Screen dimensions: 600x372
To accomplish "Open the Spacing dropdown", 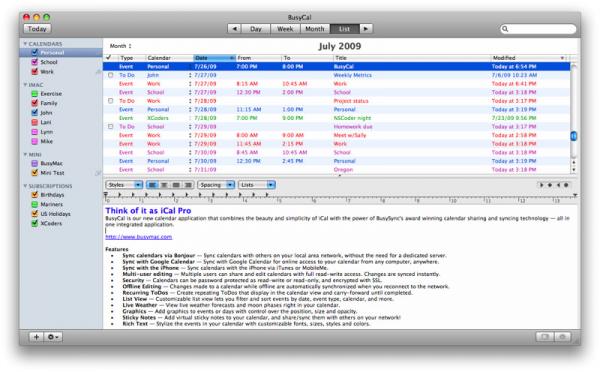I will [x=216, y=185].
